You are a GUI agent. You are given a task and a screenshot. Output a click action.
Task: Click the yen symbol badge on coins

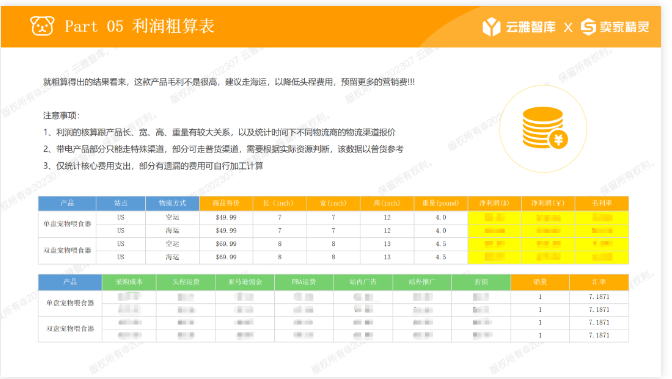point(558,140)
